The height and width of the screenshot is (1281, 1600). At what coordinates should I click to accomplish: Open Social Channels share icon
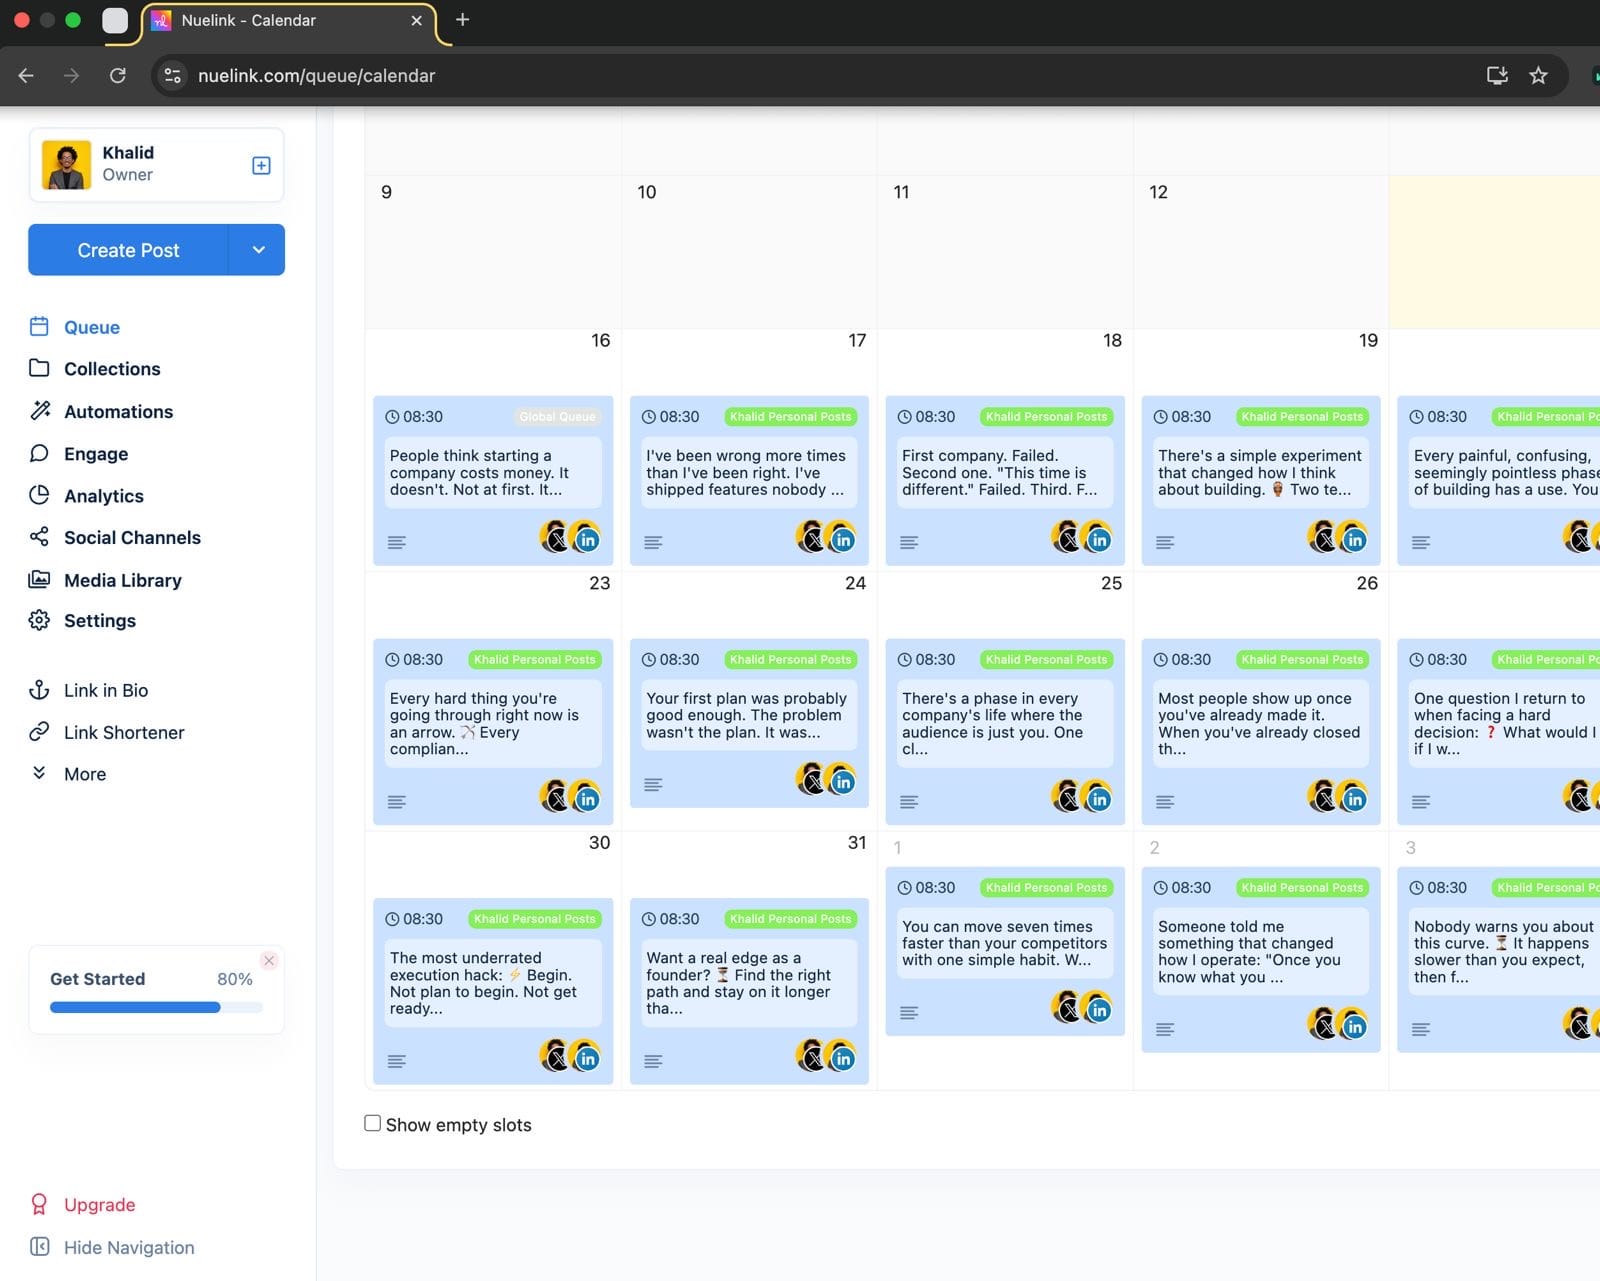click(39, 537)
